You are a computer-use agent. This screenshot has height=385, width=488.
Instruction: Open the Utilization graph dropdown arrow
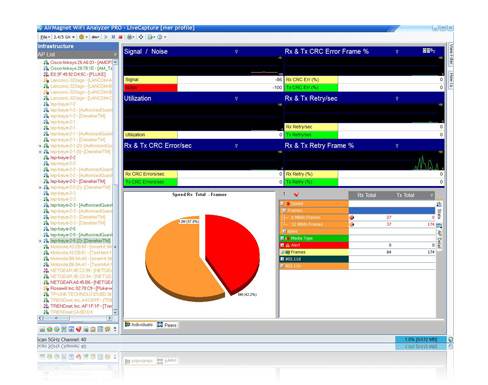(x=236, y=99)
